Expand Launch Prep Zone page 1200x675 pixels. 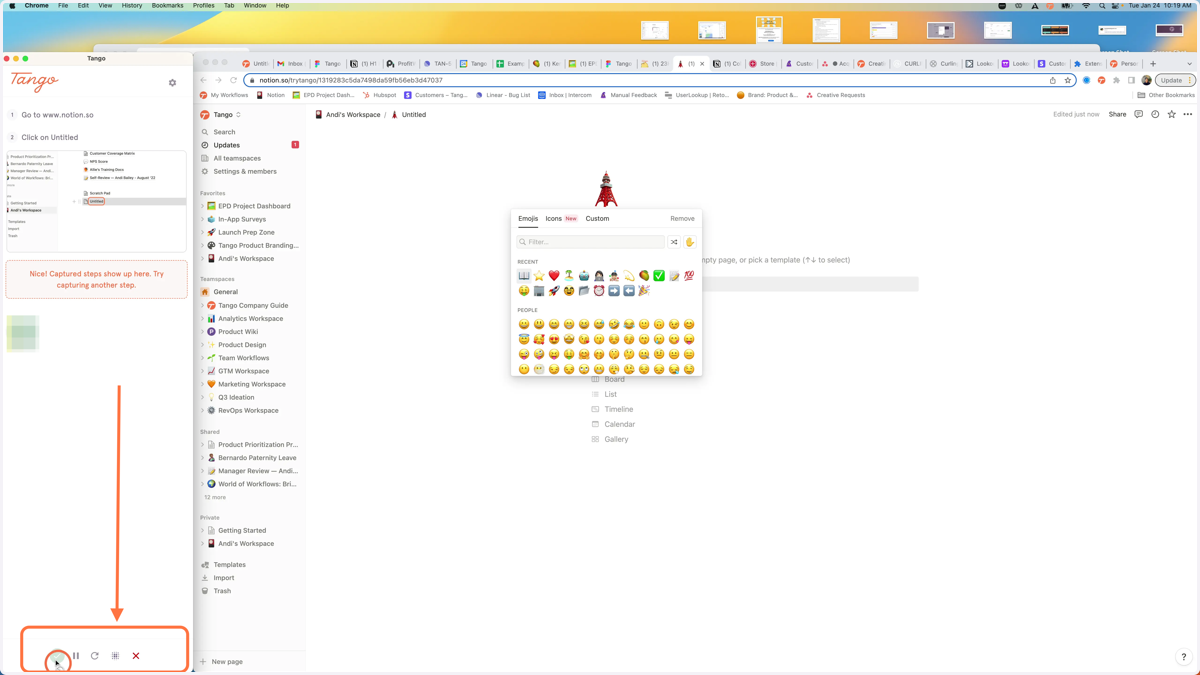[202, 232]
